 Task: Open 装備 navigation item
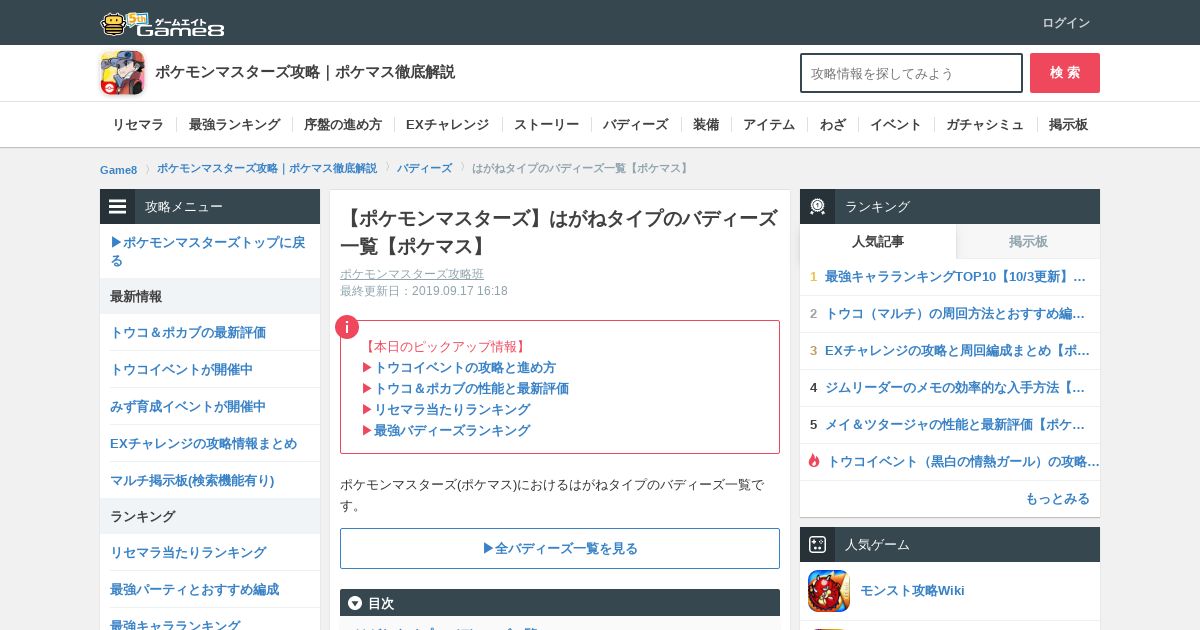tap(706, 125)
